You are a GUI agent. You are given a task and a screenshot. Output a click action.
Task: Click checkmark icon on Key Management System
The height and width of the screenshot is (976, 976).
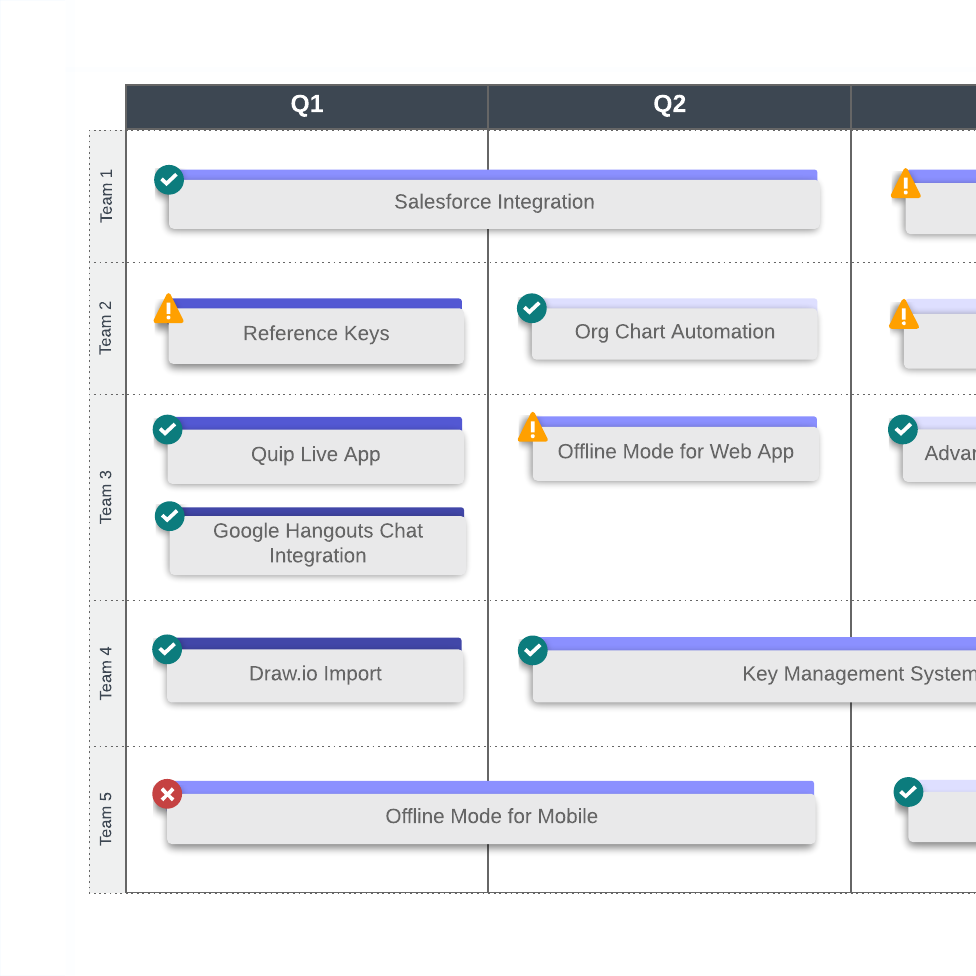[x=533, y=651]
